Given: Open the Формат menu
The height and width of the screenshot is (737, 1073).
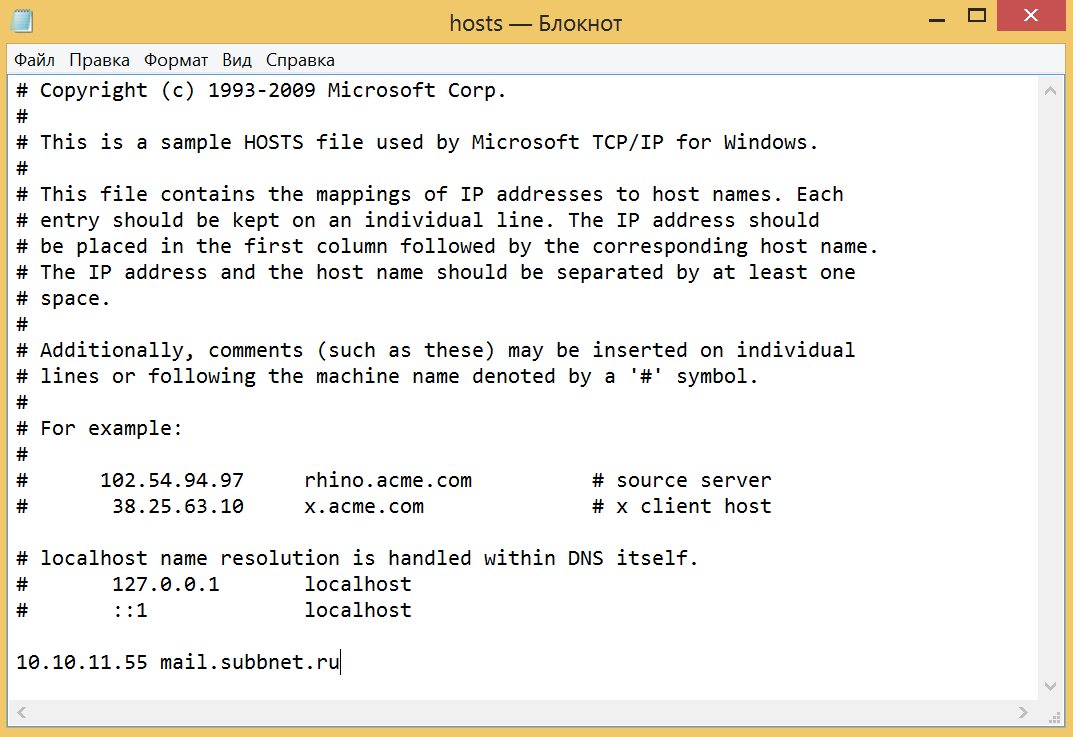Looking at the screenshot, I should click(x=176, y=60).
